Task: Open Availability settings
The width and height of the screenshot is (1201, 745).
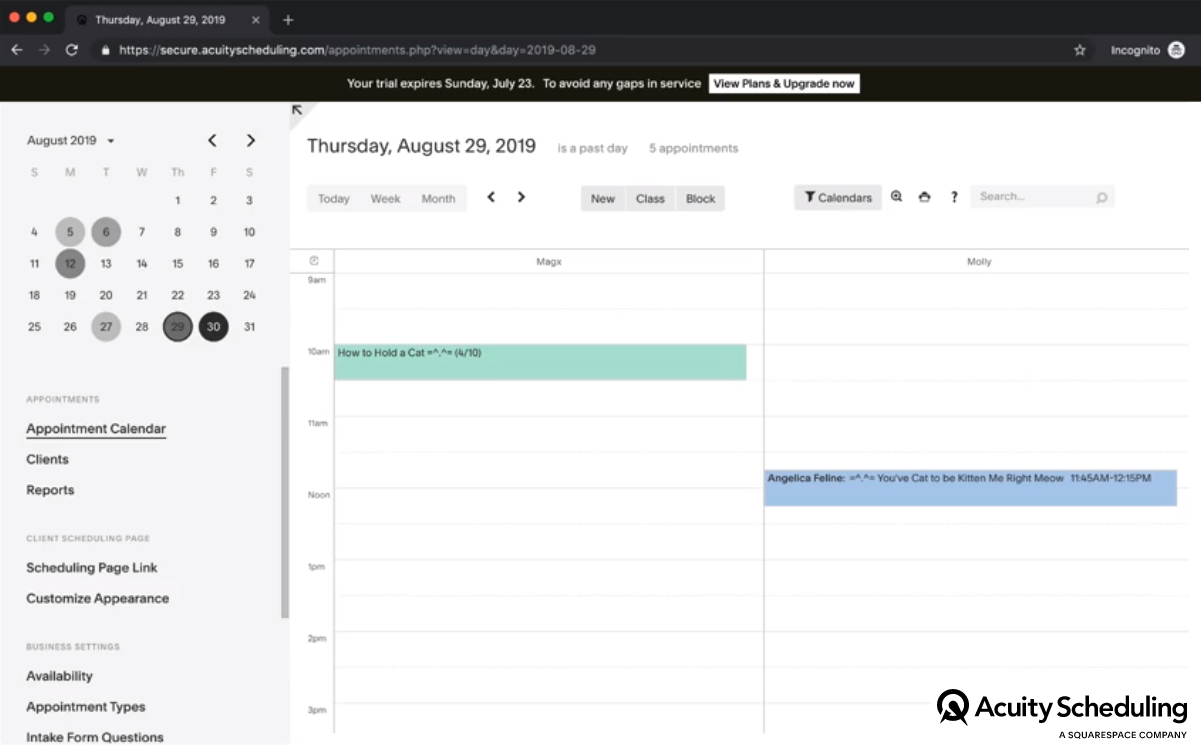Action: pyautogui.click(x=59, y=677)
